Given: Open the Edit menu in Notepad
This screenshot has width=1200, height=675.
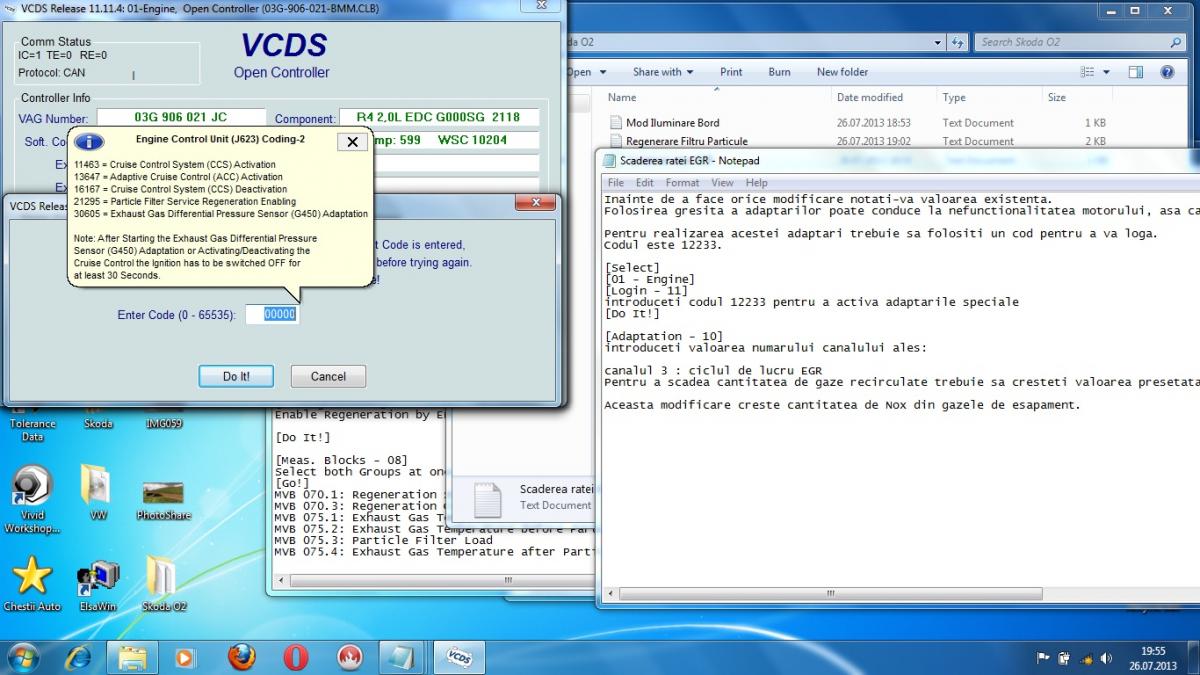Looking at the screenshot, I should coord(645,183).
